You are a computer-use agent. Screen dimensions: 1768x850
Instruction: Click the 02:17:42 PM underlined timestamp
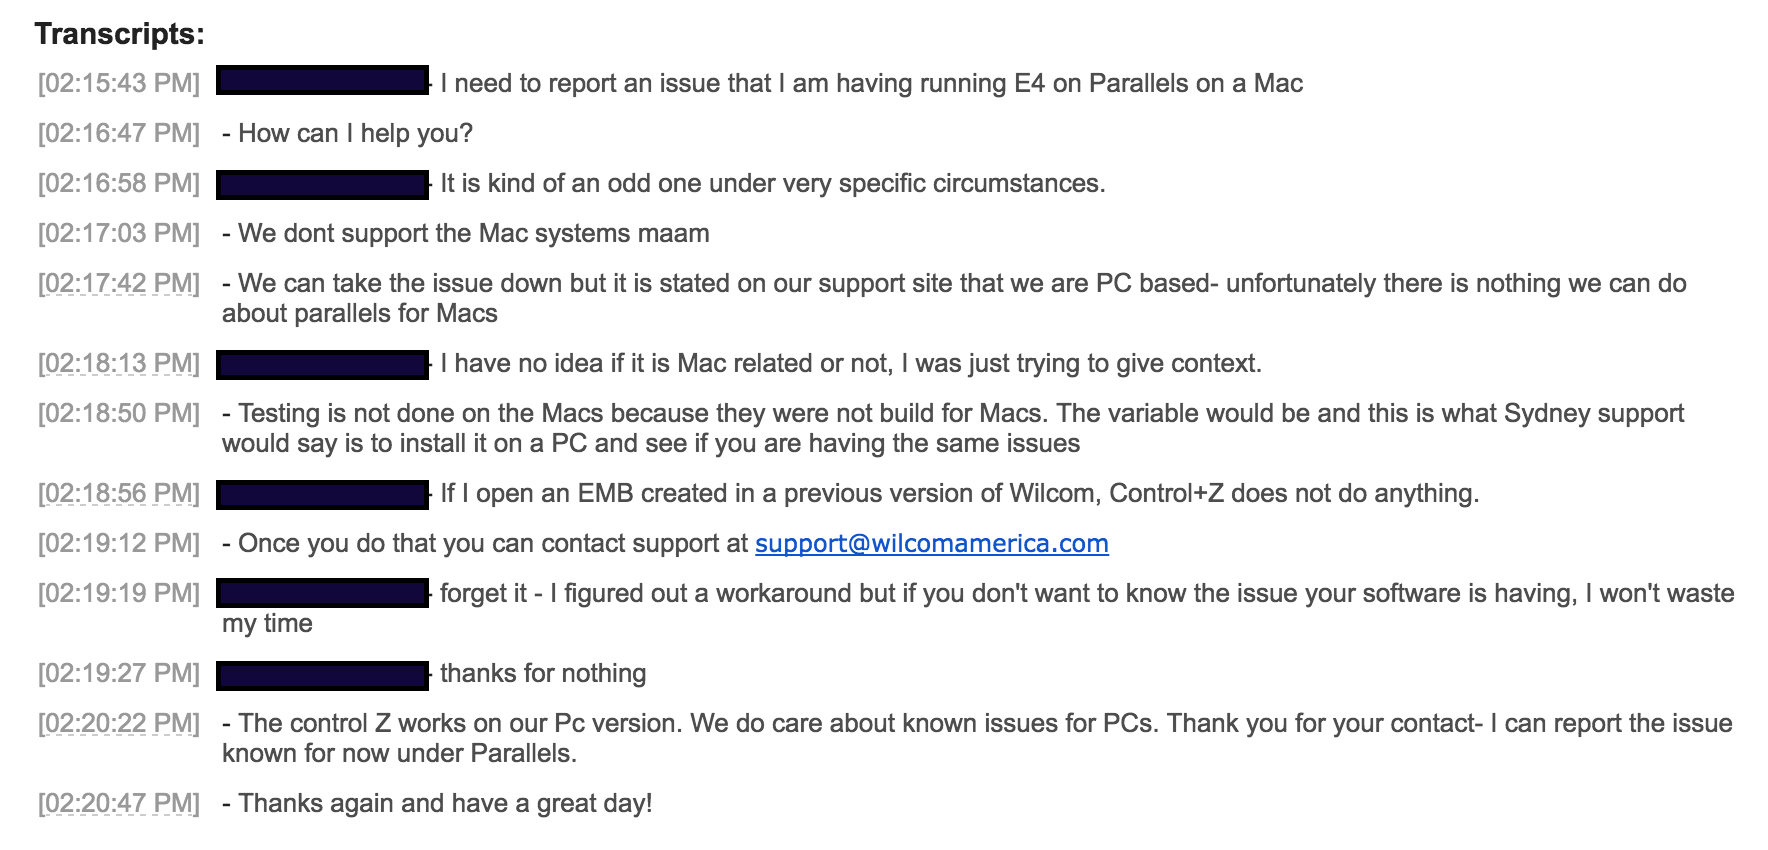coord(119,283)
